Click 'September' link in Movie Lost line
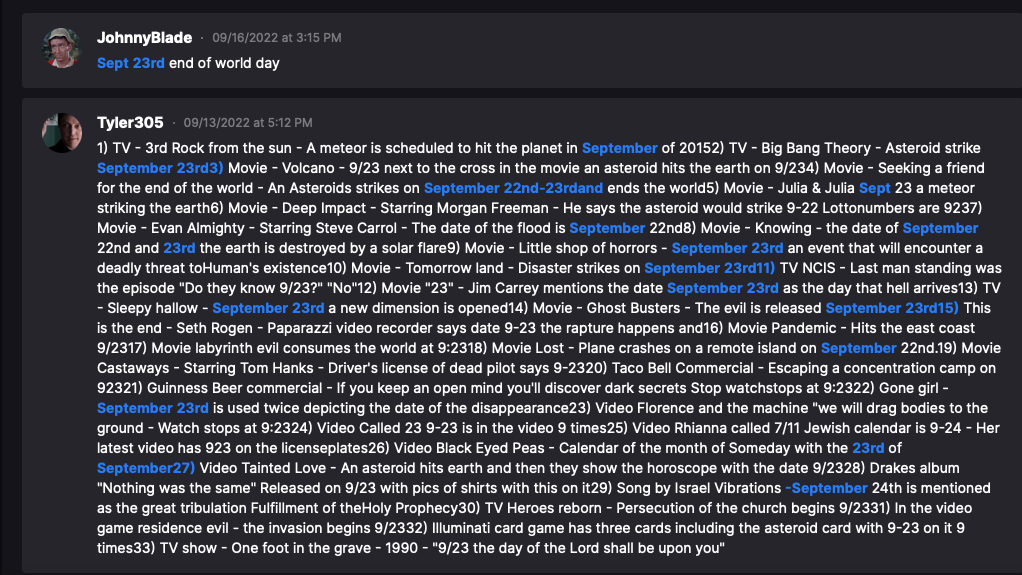This screenshot has height=575, width=1022. point(858,348)
